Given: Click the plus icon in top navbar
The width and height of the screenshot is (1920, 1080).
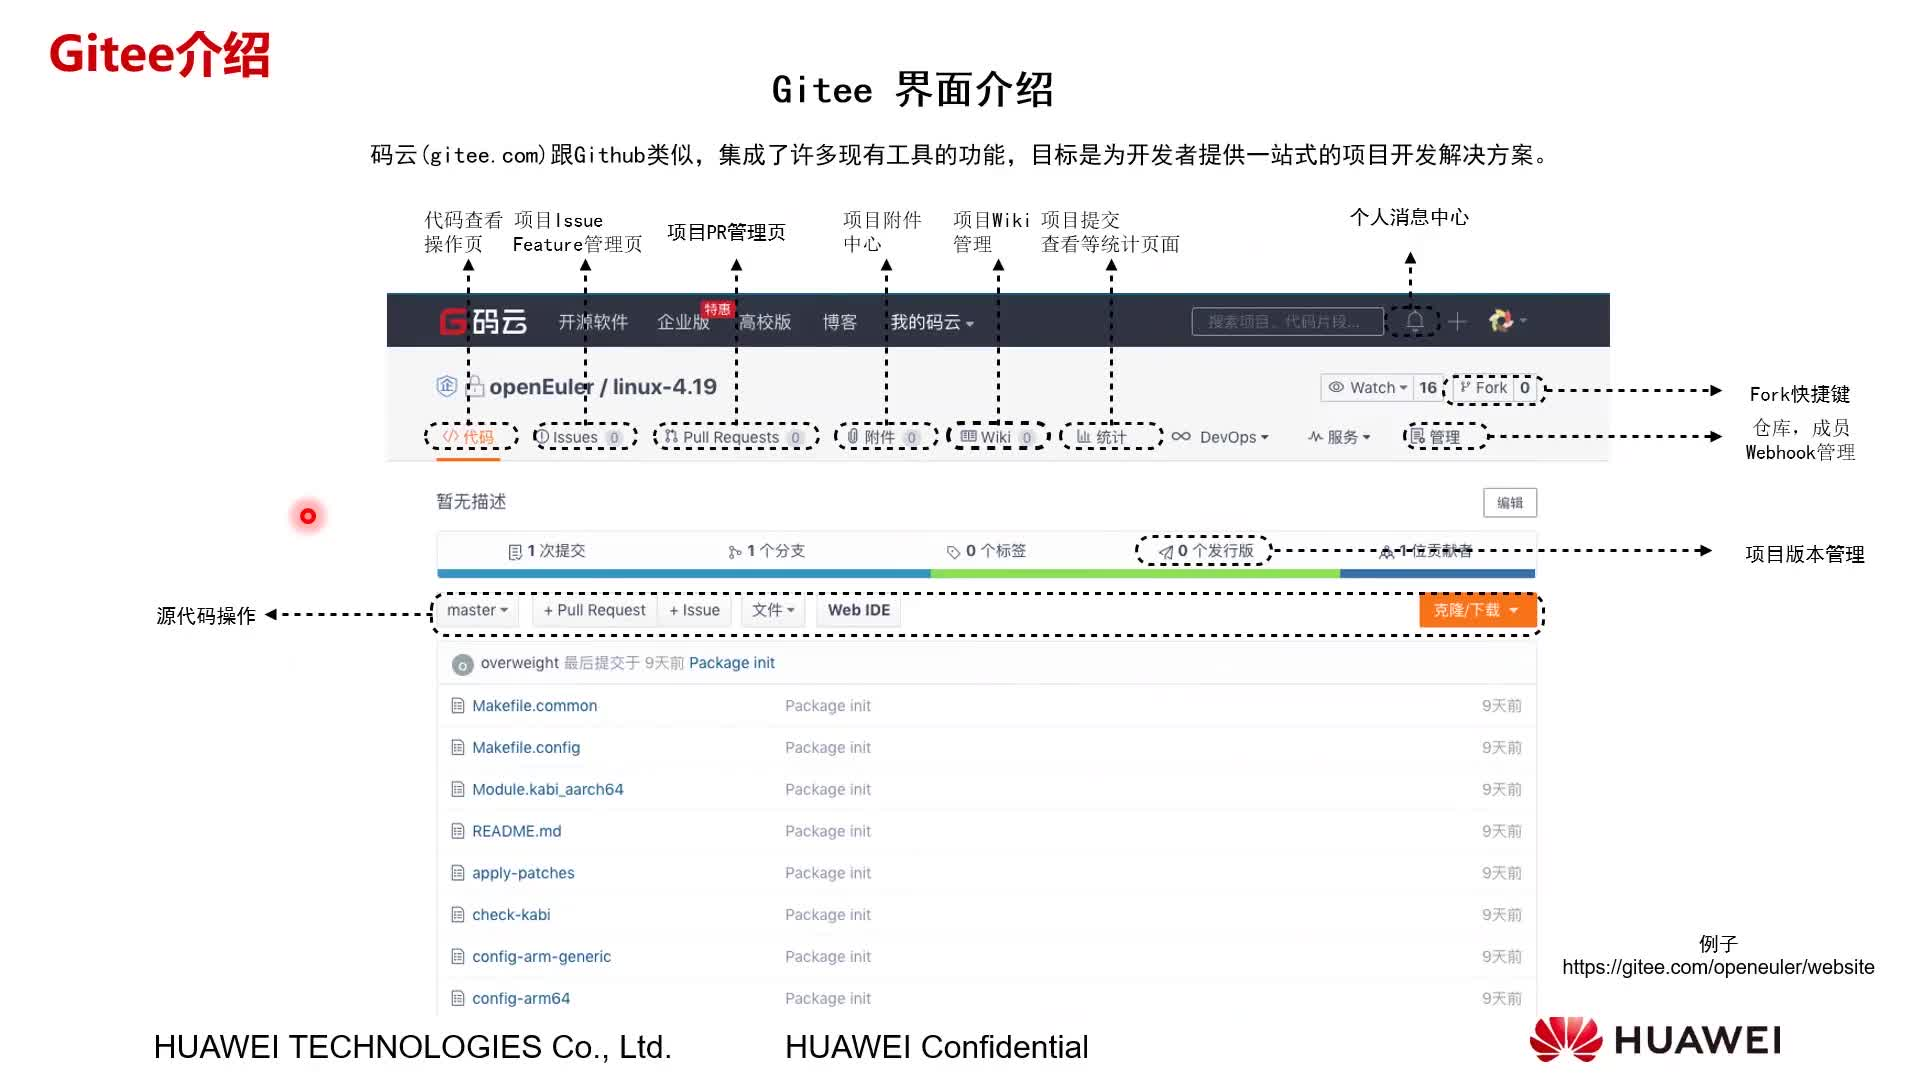Looking at the screenshot, I should click(1457, 321).
